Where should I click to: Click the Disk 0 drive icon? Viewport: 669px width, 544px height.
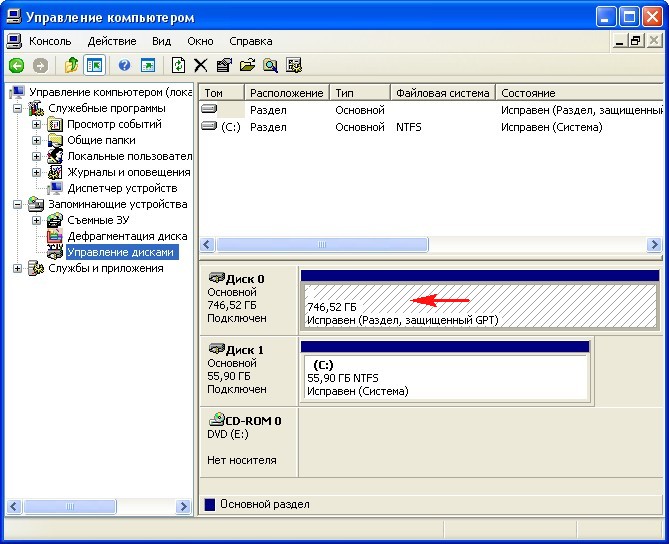pyautogui.click(x=216, y=278)
